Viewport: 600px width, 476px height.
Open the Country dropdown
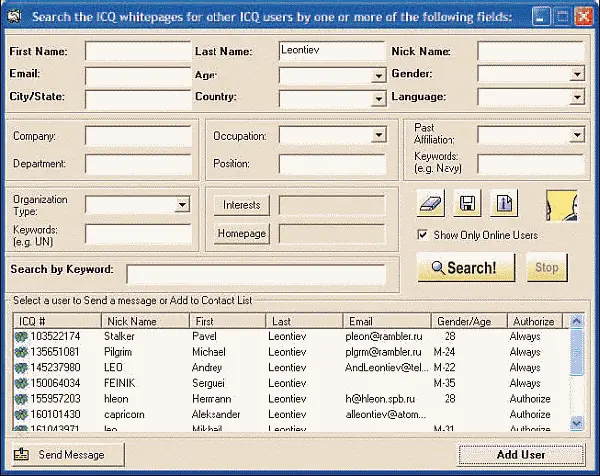click(x=378, y=99)
